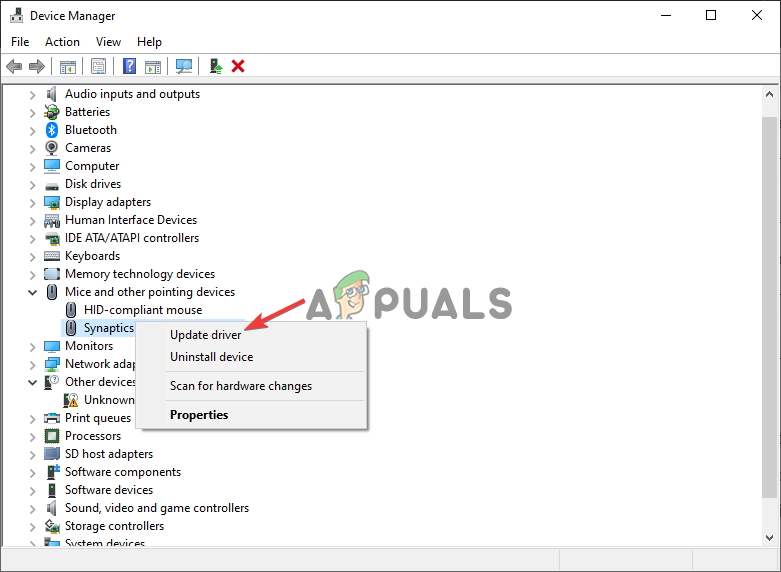The image size is (781, 572).
Task: Select the Cameras label
Action: tap(88, 148)
